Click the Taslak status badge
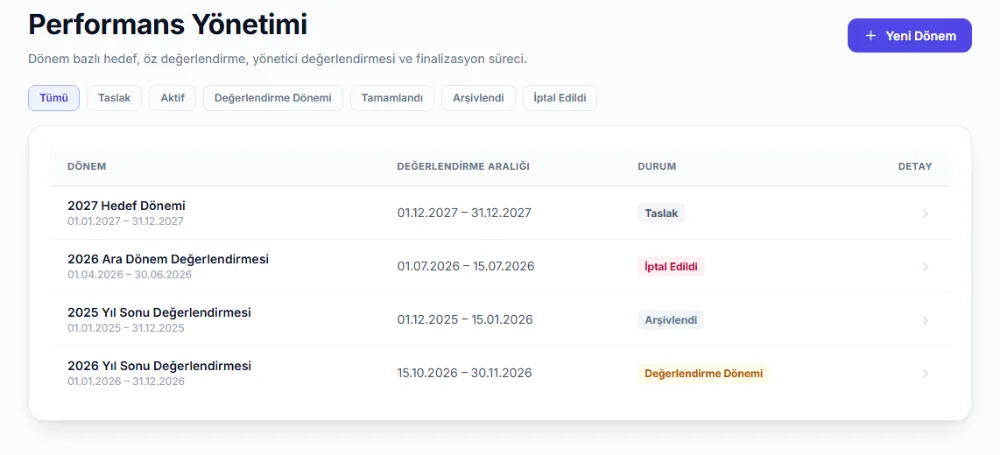 661,213
